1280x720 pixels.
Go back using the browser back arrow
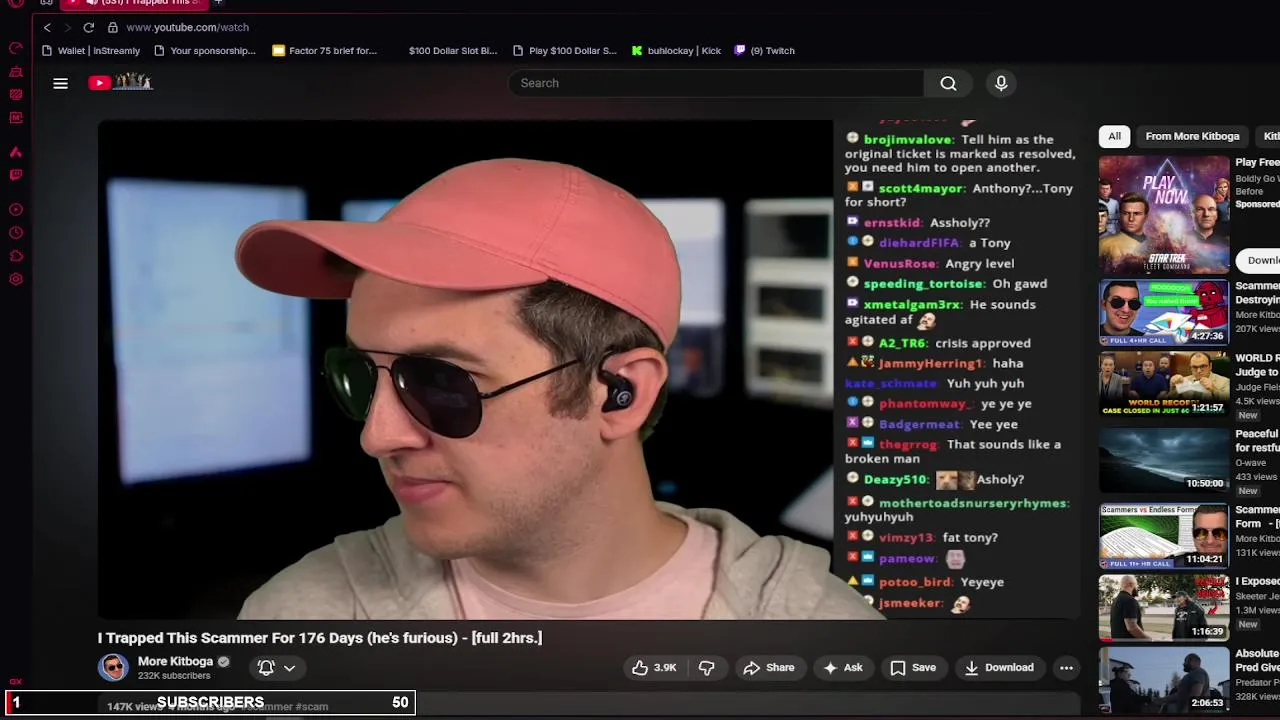point(47,27)
